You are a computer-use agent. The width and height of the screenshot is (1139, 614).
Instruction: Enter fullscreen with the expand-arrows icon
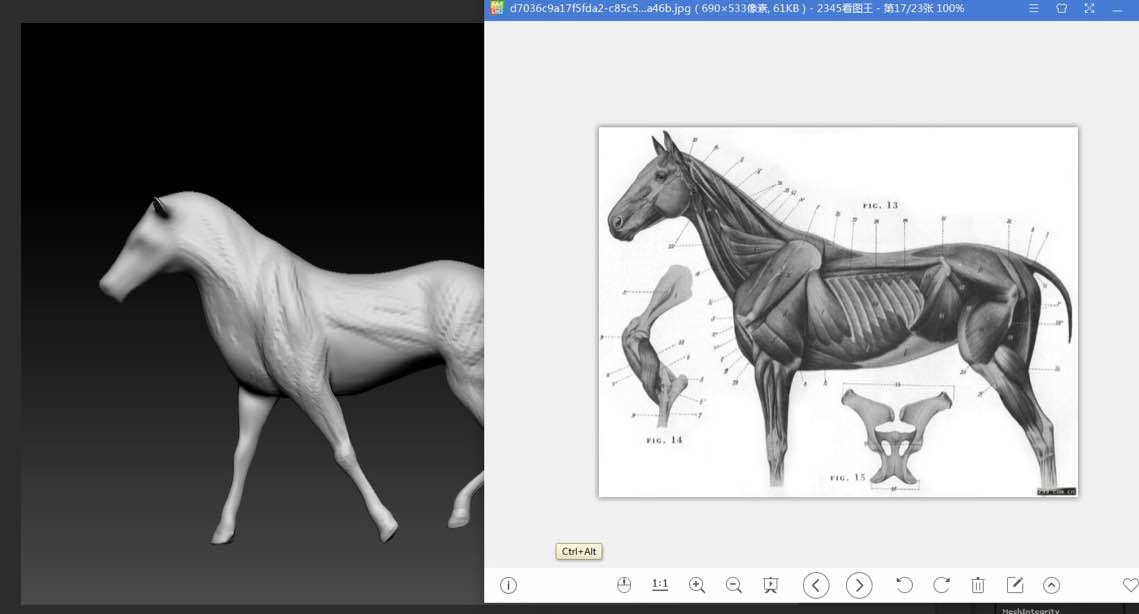tap(1090, 9)
